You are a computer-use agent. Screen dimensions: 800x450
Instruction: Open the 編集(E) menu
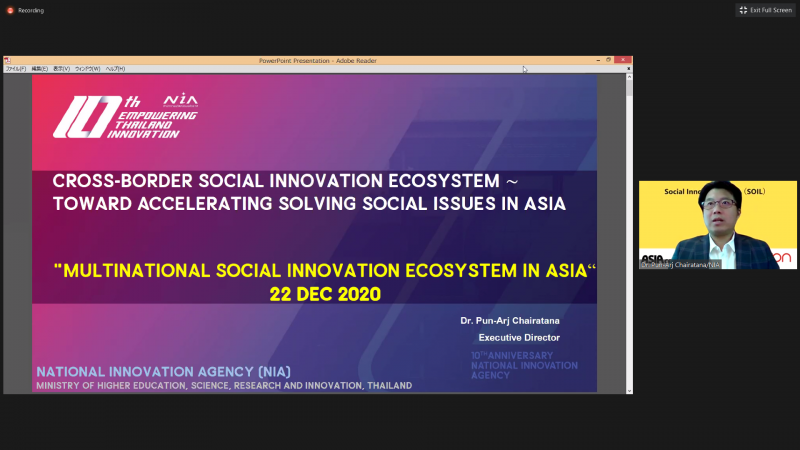pos(40,69)
